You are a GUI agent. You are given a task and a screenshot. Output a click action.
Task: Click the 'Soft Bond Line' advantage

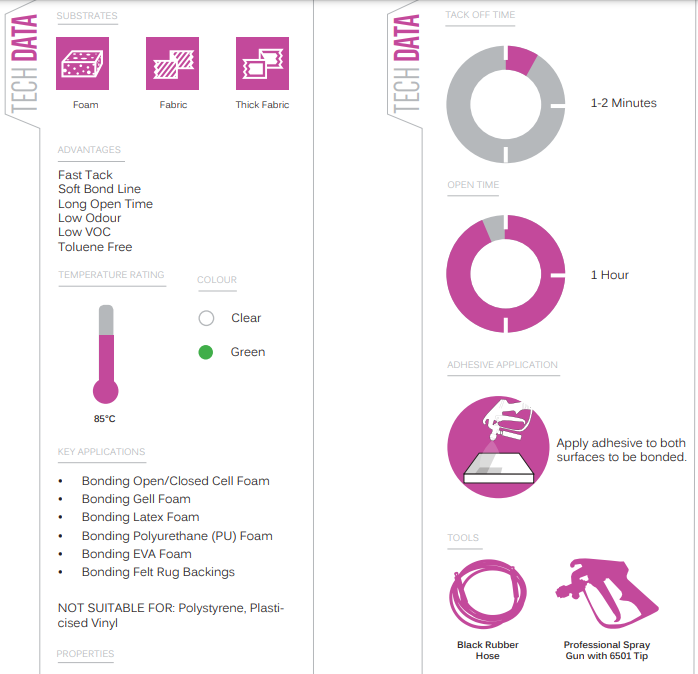[99, 189]
